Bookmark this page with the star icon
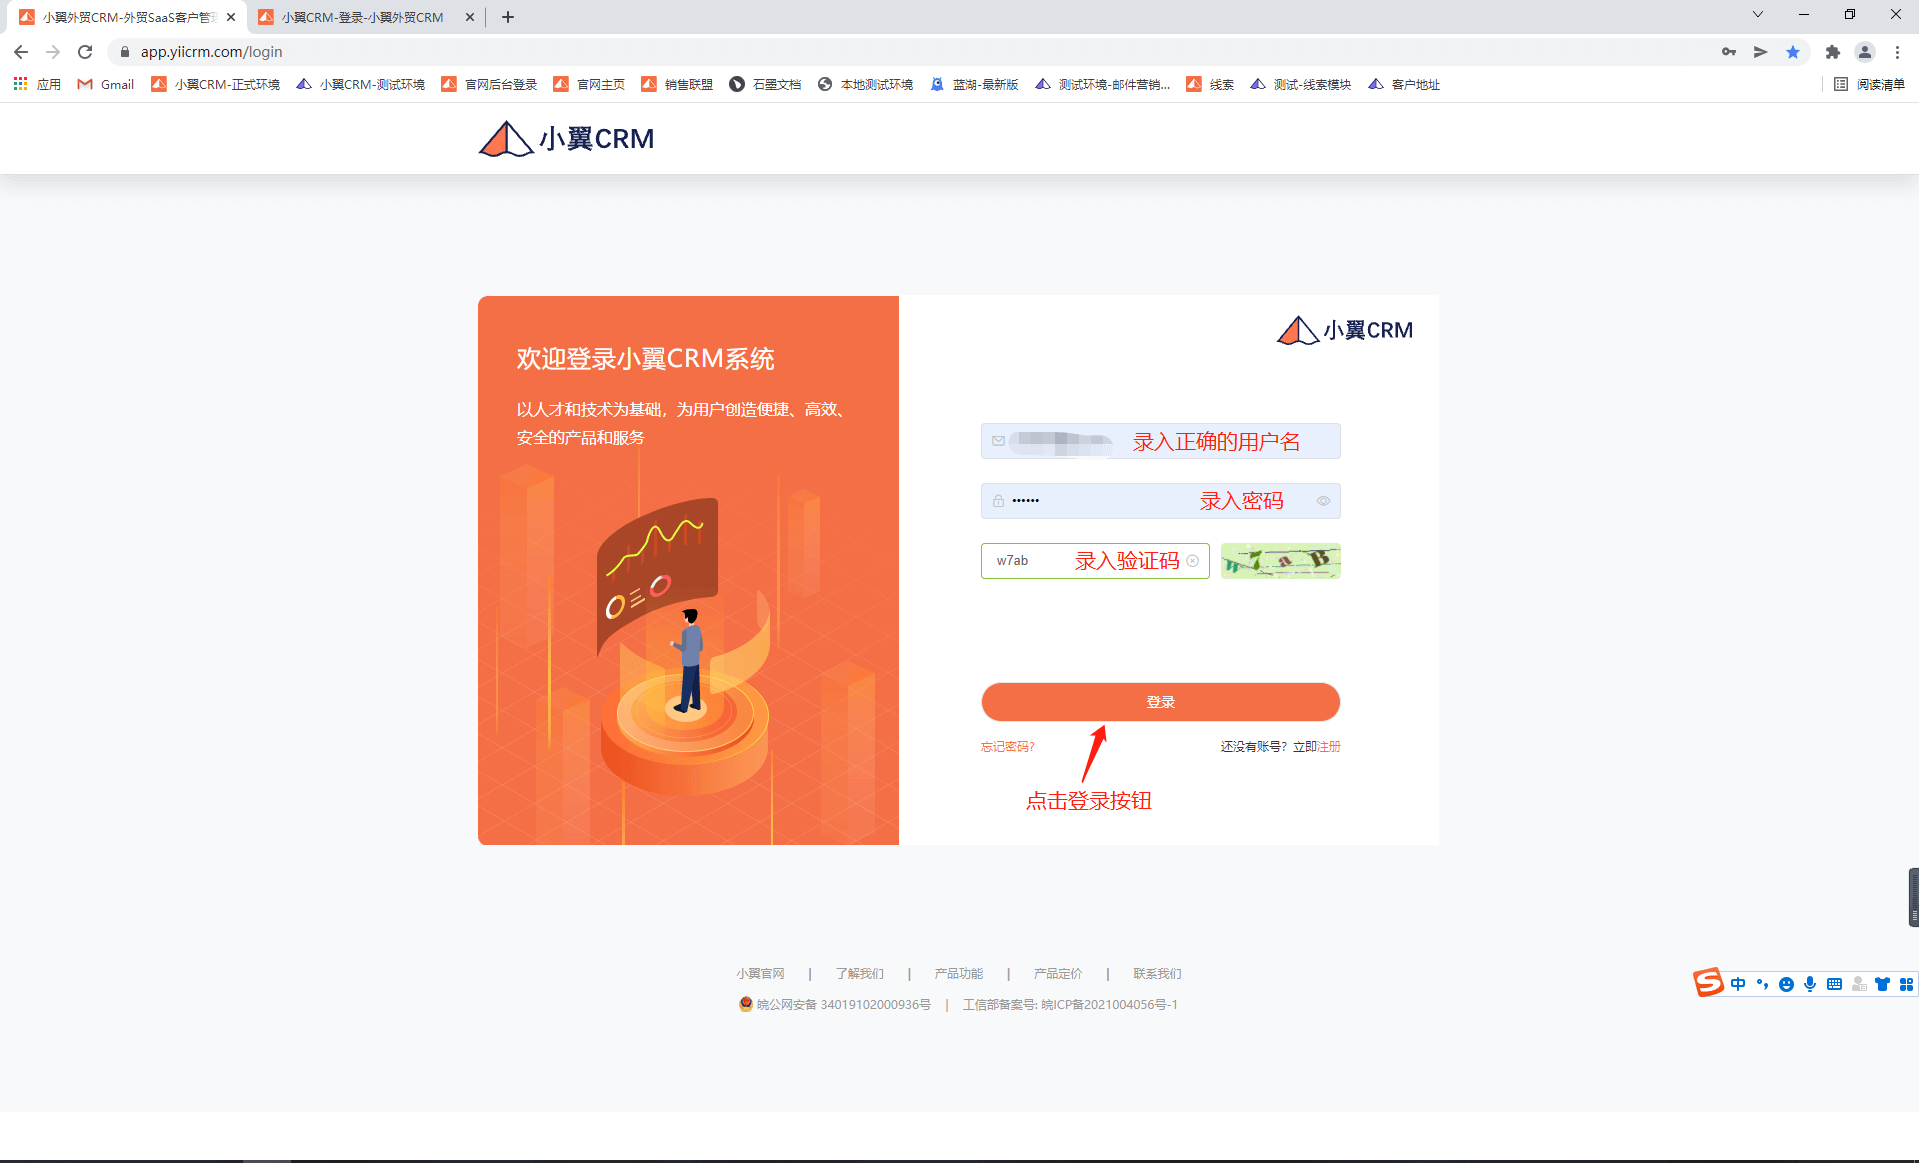This screenshot has height=1163, width=1919. pyautogui.click(x=1793, y=52)
